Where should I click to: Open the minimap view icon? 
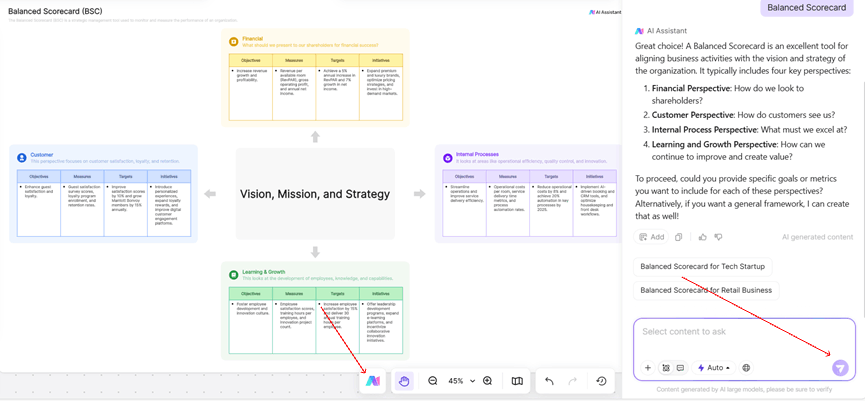click(x=517, y=381)
